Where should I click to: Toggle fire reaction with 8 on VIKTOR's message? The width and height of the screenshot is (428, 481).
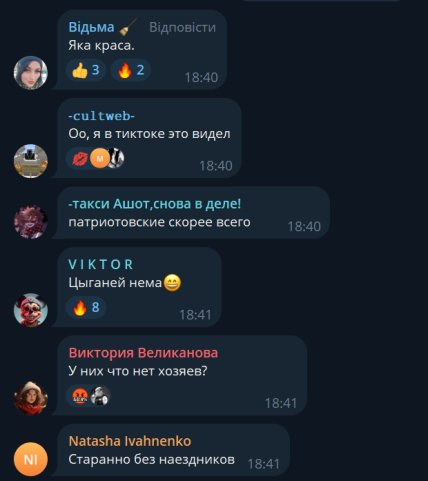[x=86, y=307]
